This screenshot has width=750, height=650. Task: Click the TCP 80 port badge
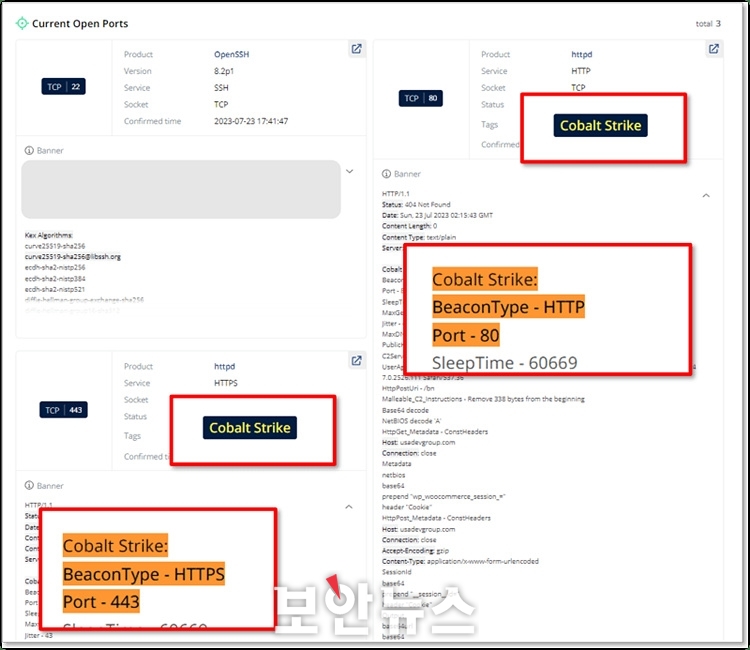[x=421, y=98]
